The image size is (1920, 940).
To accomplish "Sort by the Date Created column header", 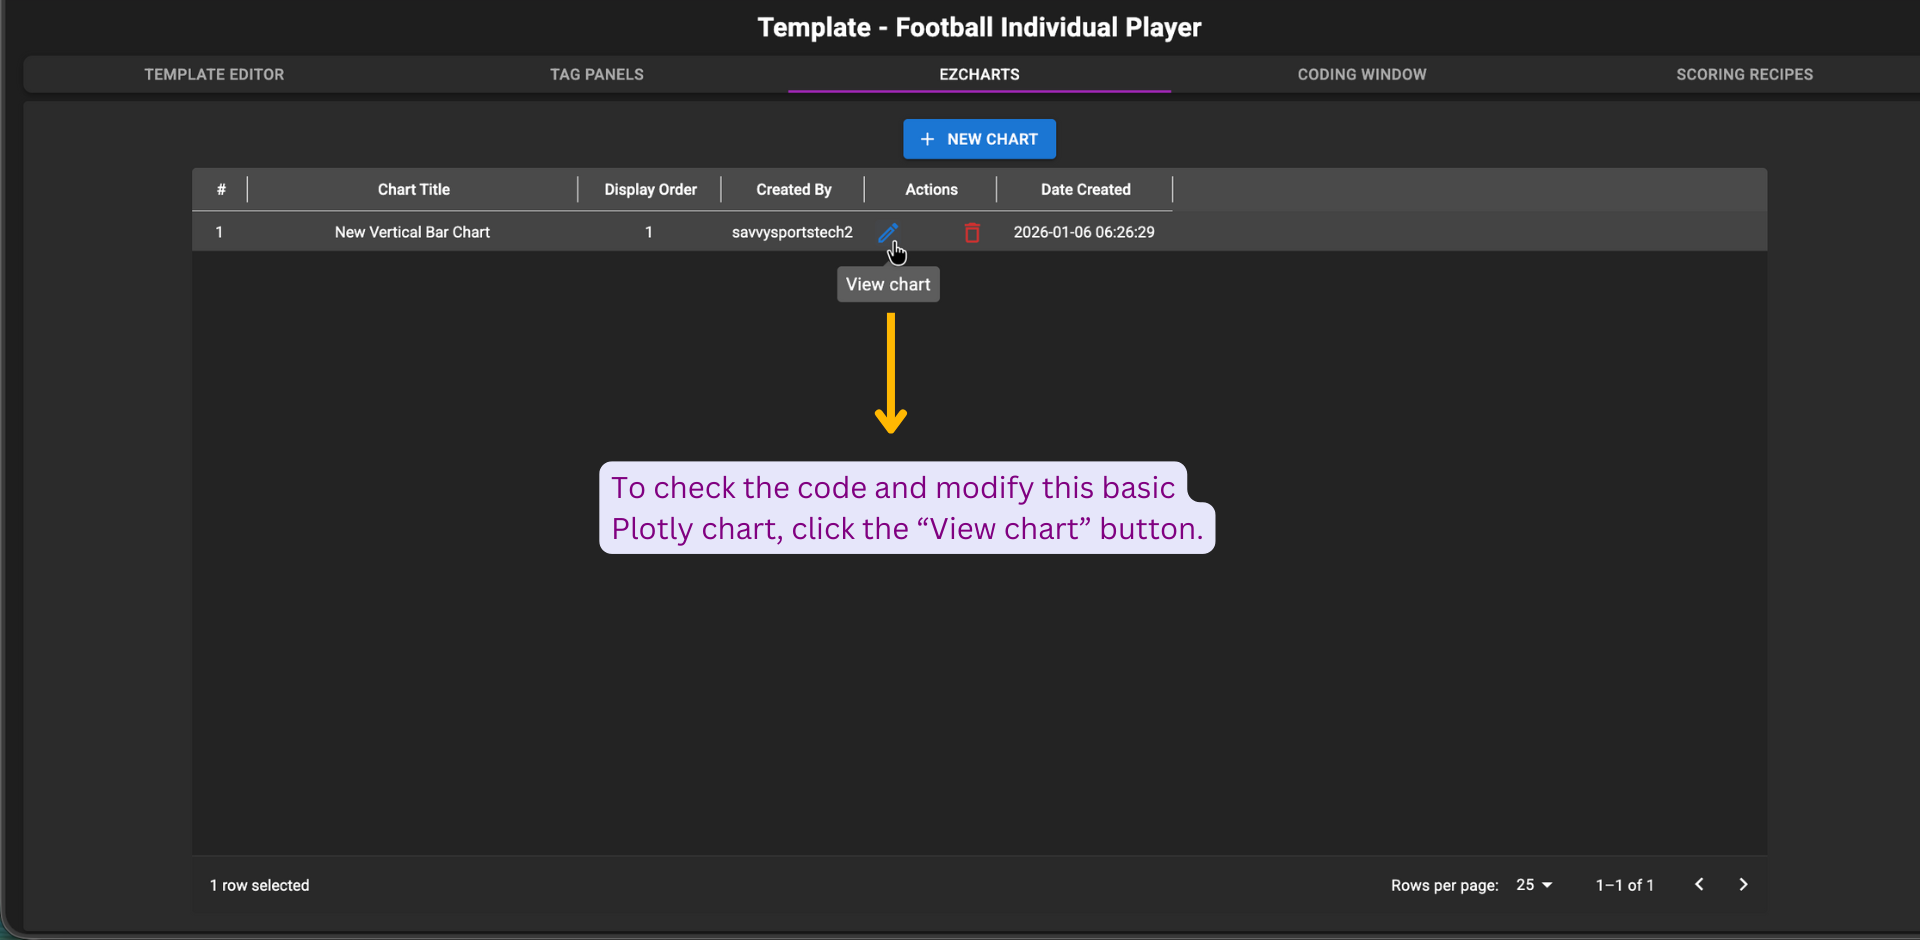I will click(1085, 190).
